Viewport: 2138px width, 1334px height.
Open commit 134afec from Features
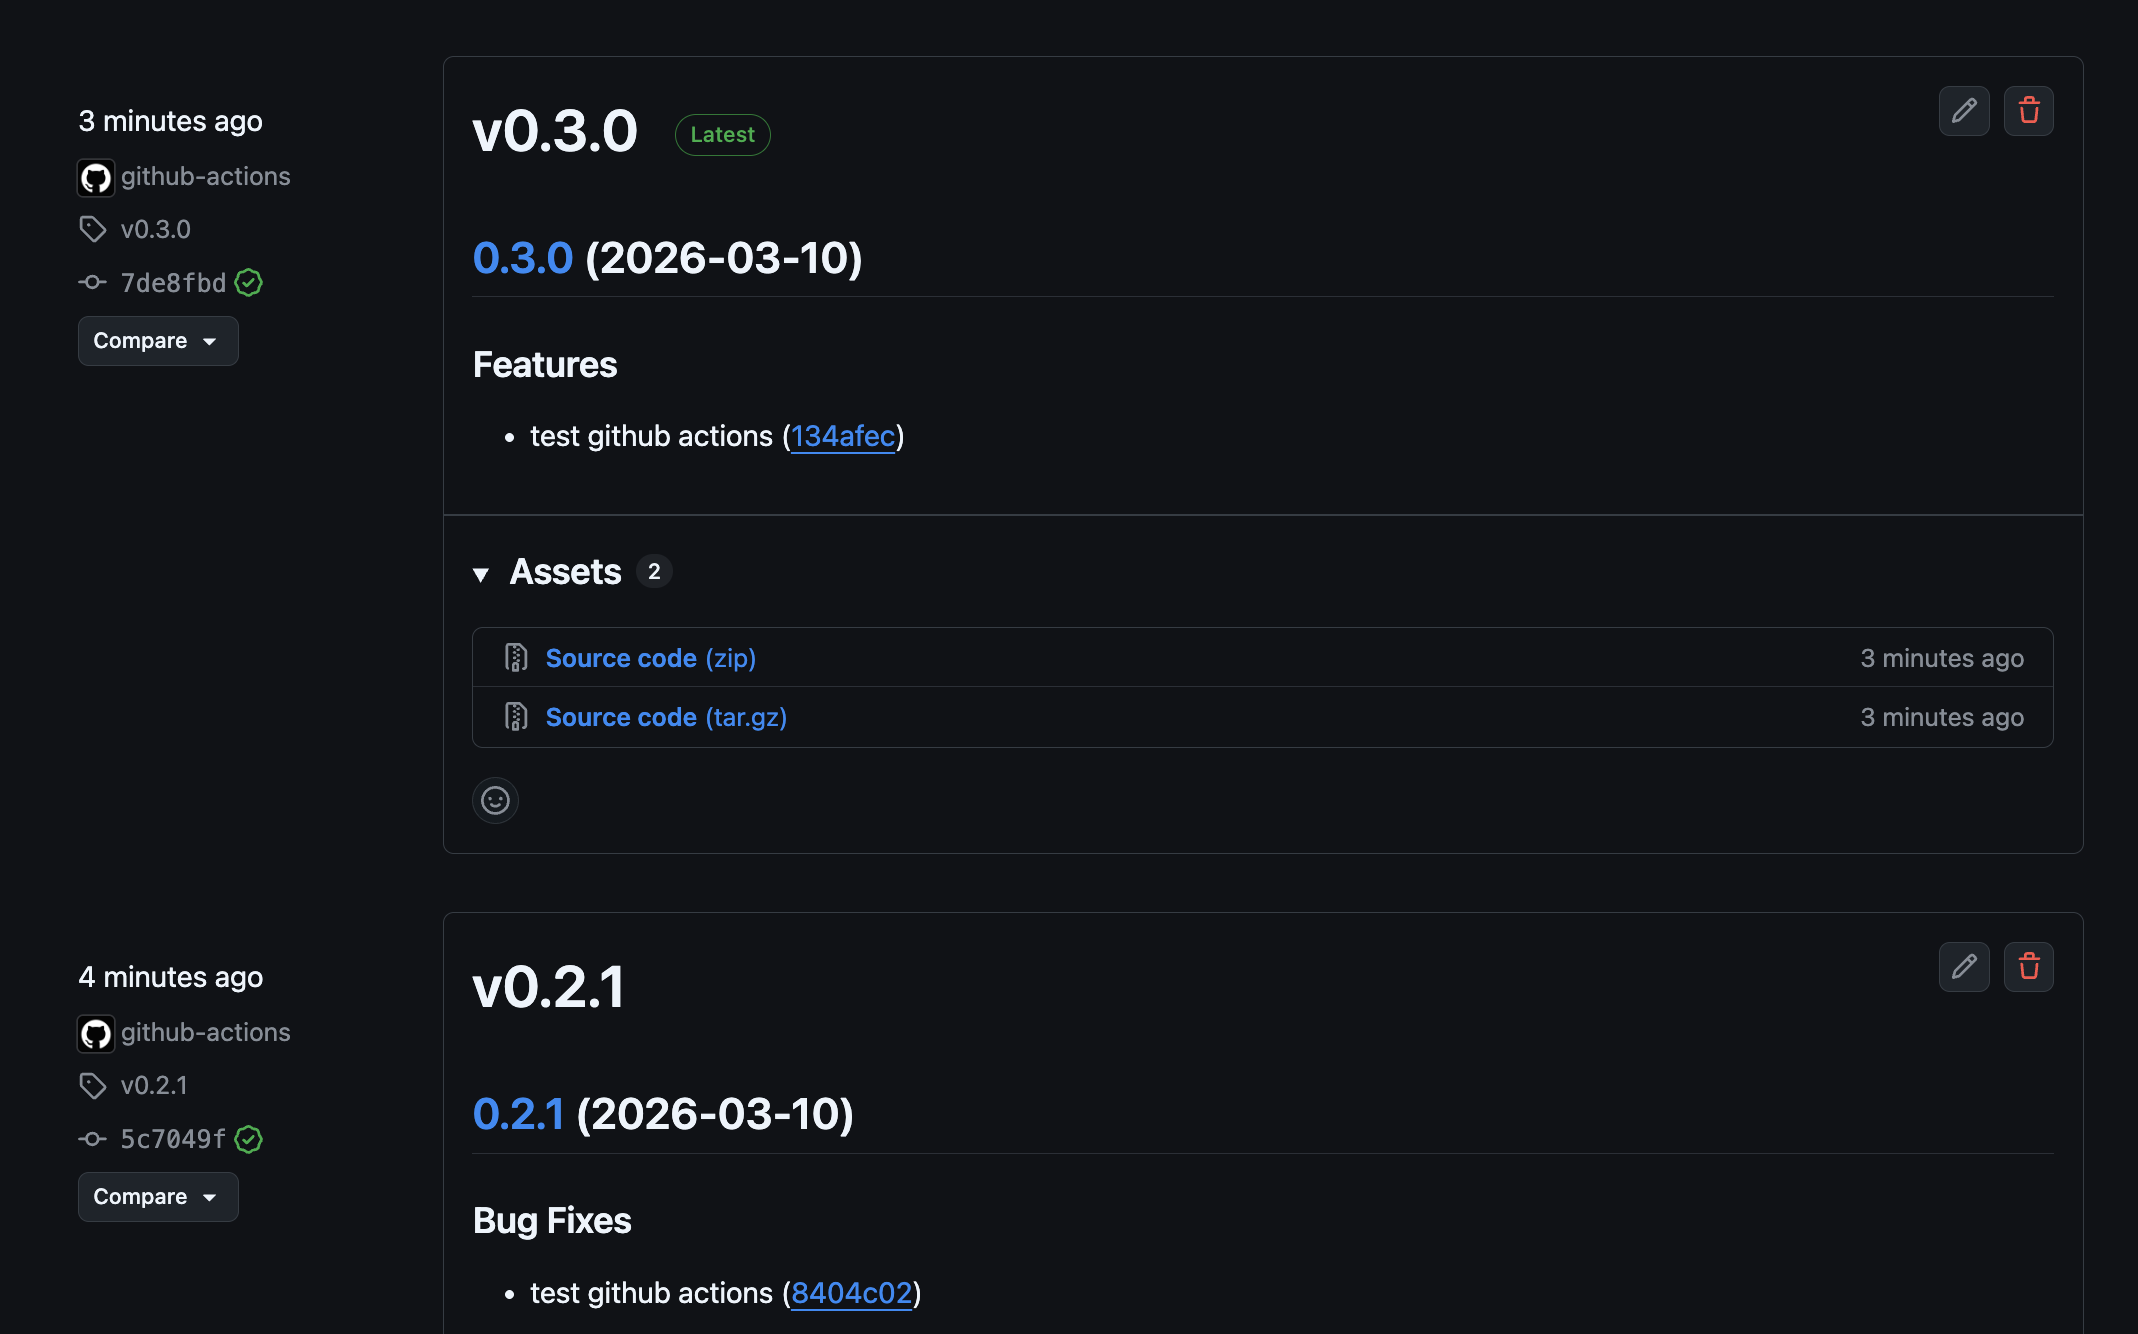point(842,436)
